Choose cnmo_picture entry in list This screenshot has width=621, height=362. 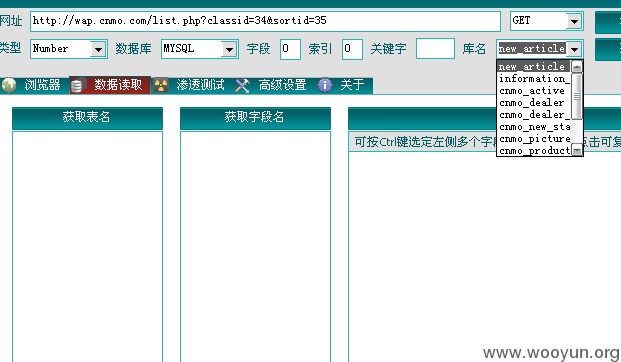(533, 139)
